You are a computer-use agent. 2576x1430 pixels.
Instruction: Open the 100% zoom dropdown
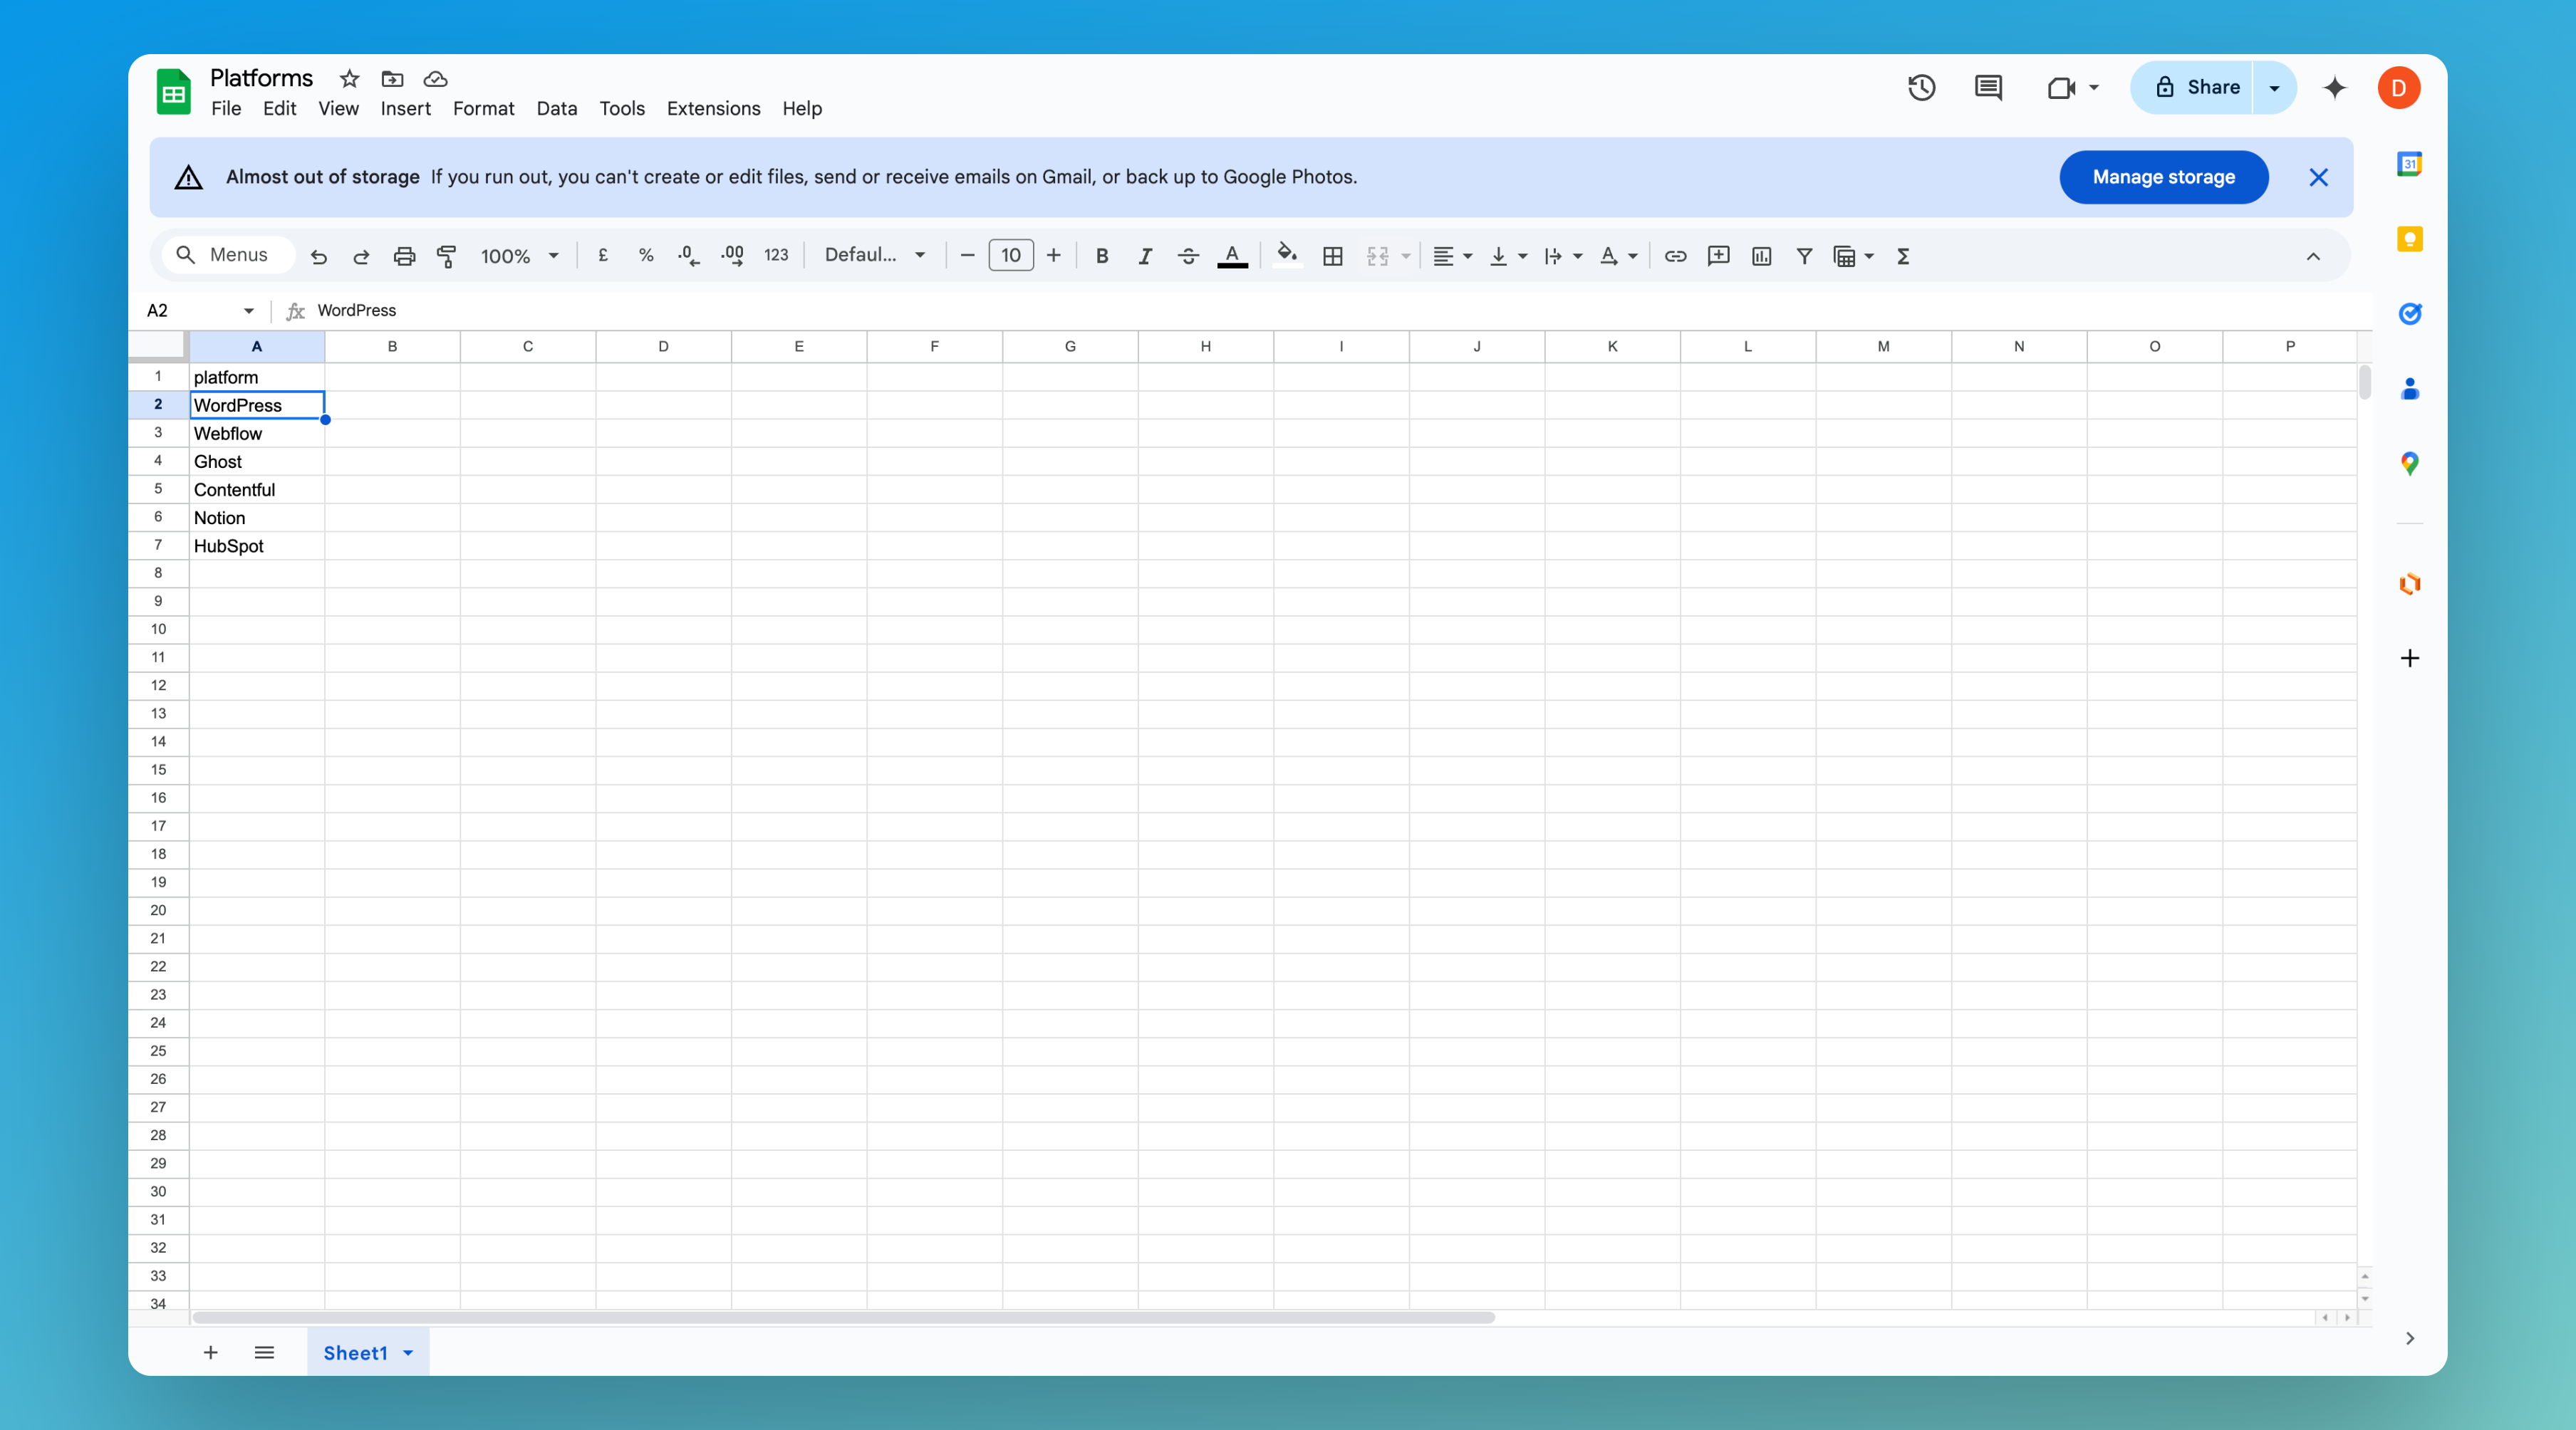(x=519, y=256)
